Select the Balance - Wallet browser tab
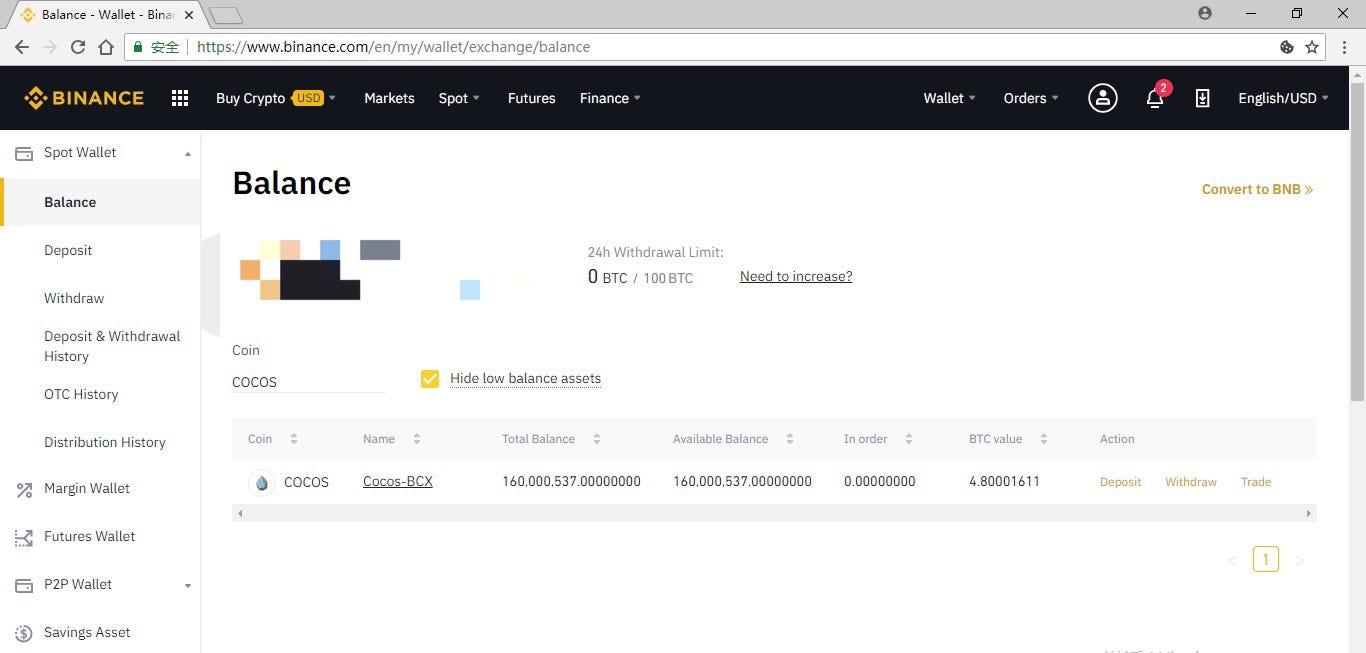The height and width of the screenshot is (653, 1366). coord(106,15)
